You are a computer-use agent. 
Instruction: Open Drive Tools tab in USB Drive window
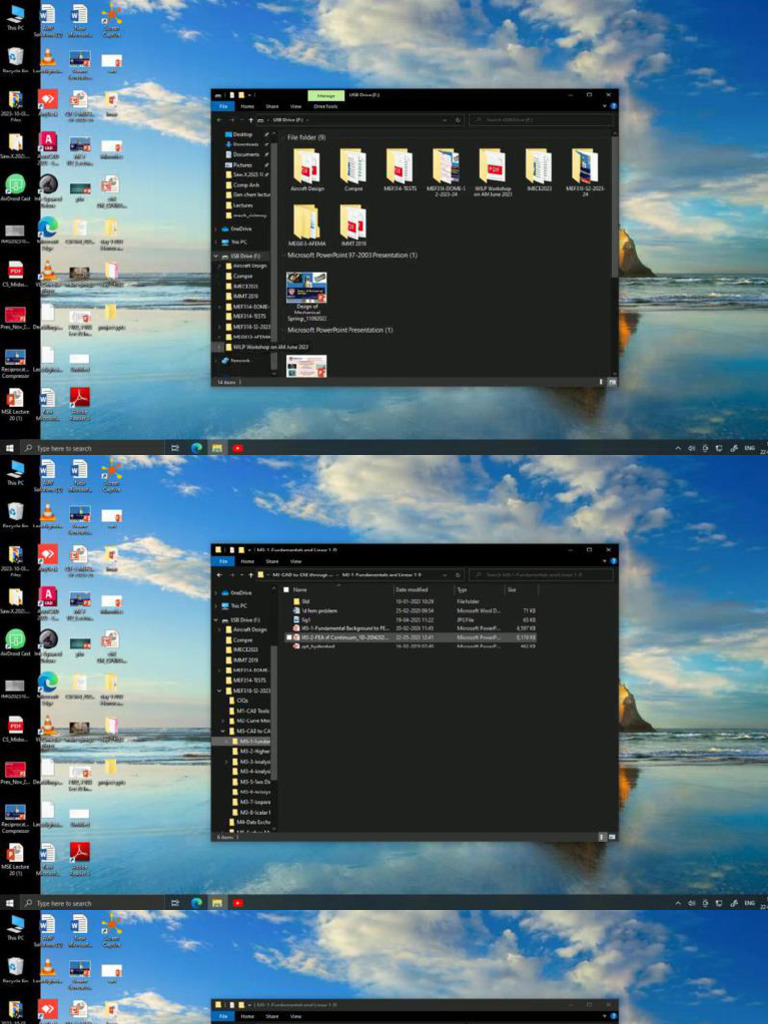[326, 106]
